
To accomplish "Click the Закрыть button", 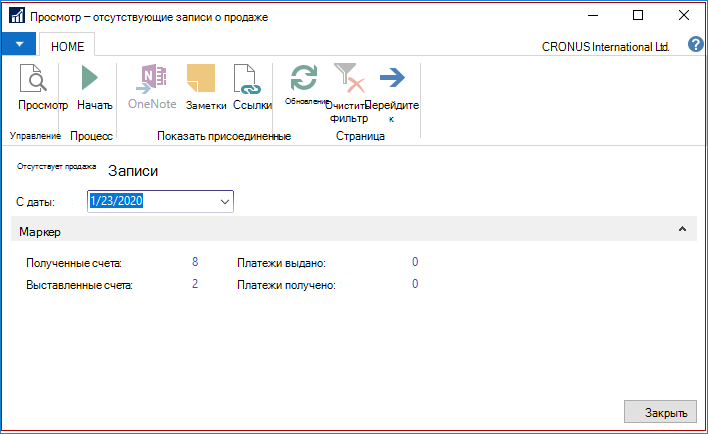I will 660,412.
